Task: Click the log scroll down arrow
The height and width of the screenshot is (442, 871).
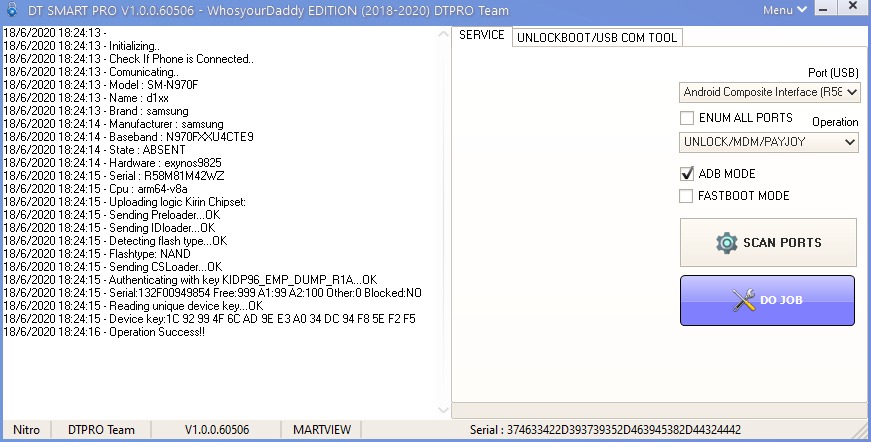Action: pyautogui.click(x=443, y=410)
